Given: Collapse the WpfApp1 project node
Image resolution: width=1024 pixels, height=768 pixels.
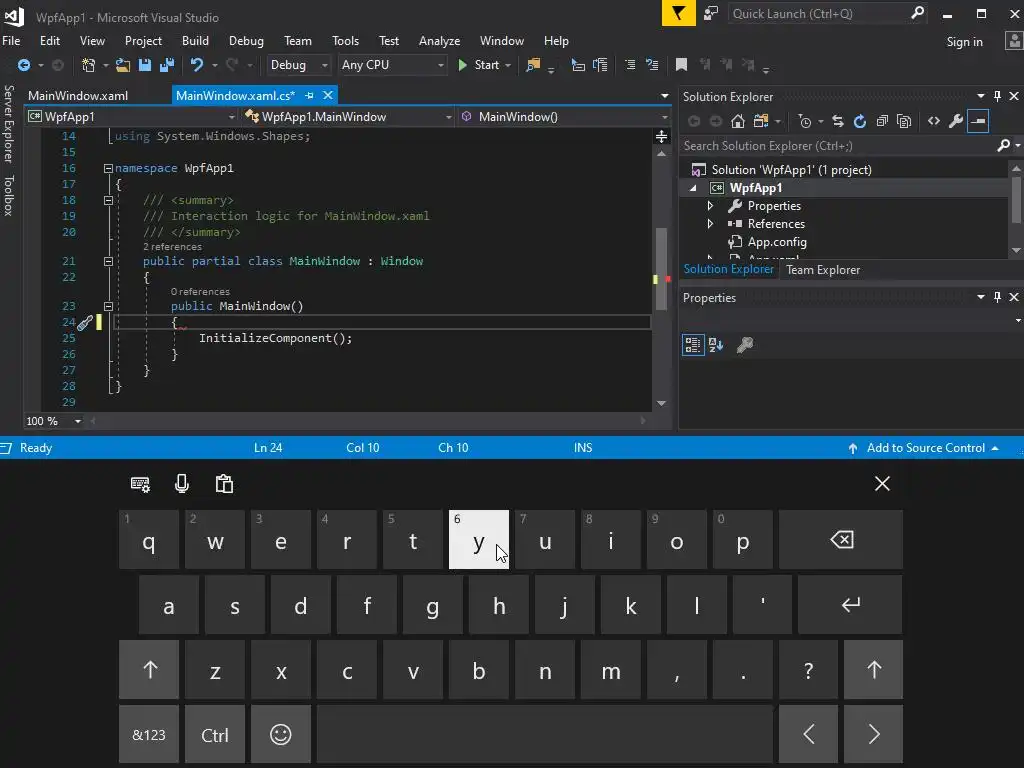Looking at the screenshot, I should (694, 188).
